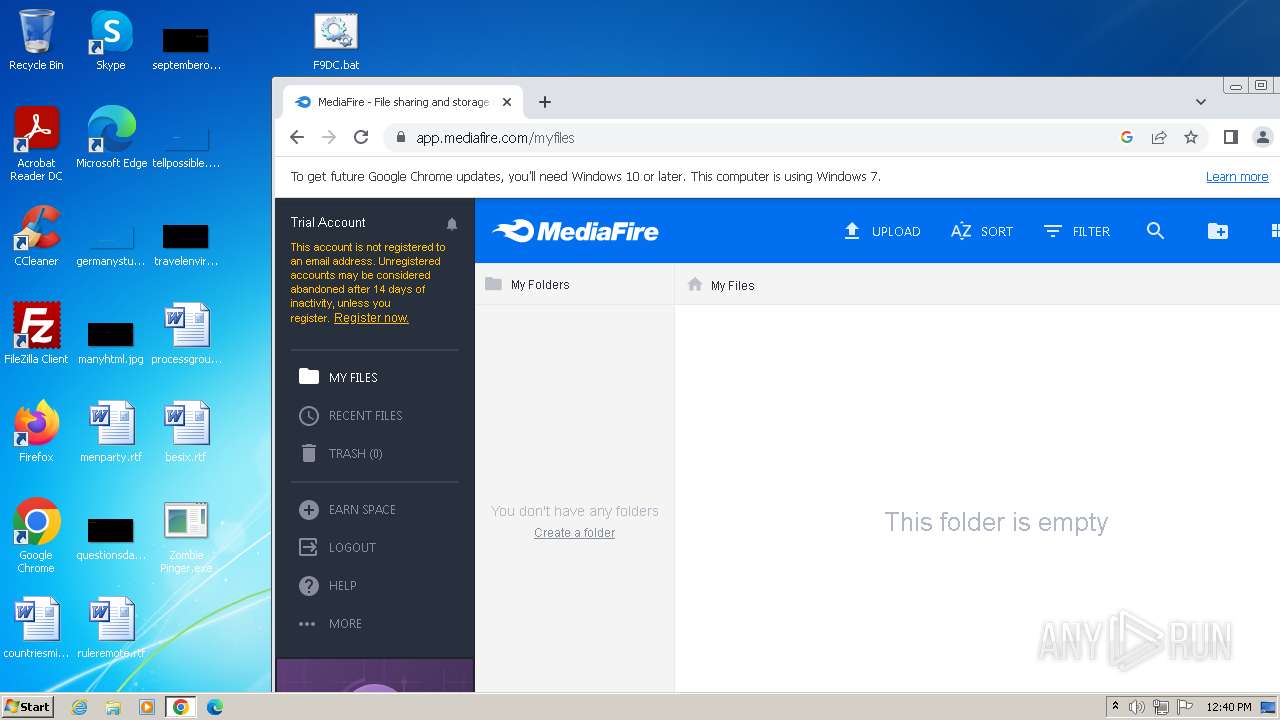The width and height of the screenshot is (1280, 720).
Task: Click Chrome's forward arrow button
Action: click(329, 137)
